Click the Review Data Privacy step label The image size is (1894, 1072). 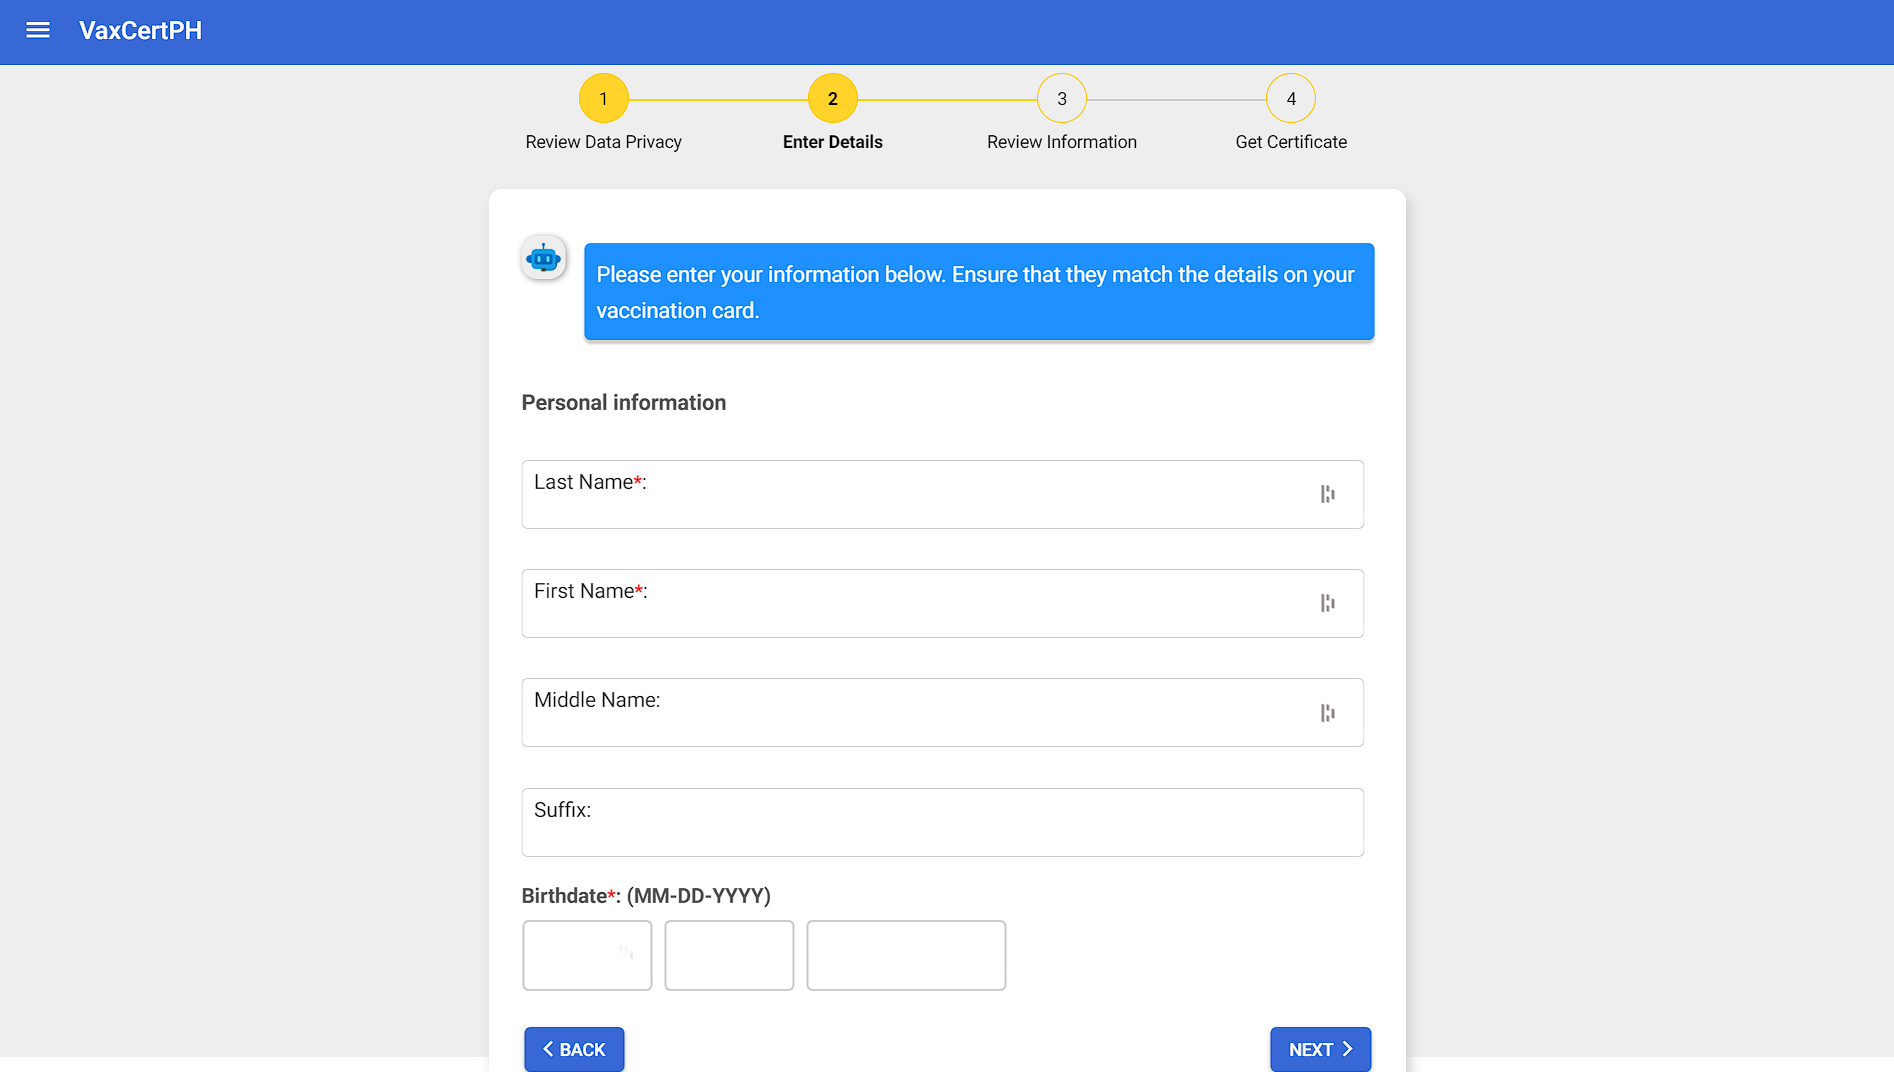tap(603, 142)
